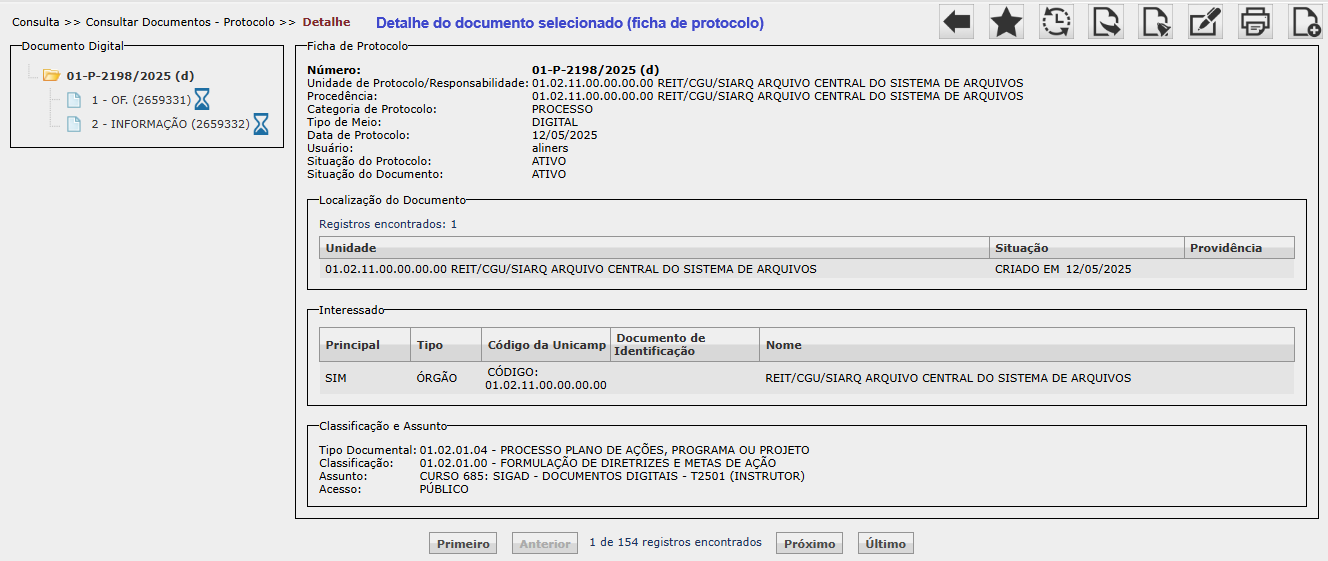The image size is (1328, 561).
Task: Click the Unidade column header
Action: pos(350,248)
